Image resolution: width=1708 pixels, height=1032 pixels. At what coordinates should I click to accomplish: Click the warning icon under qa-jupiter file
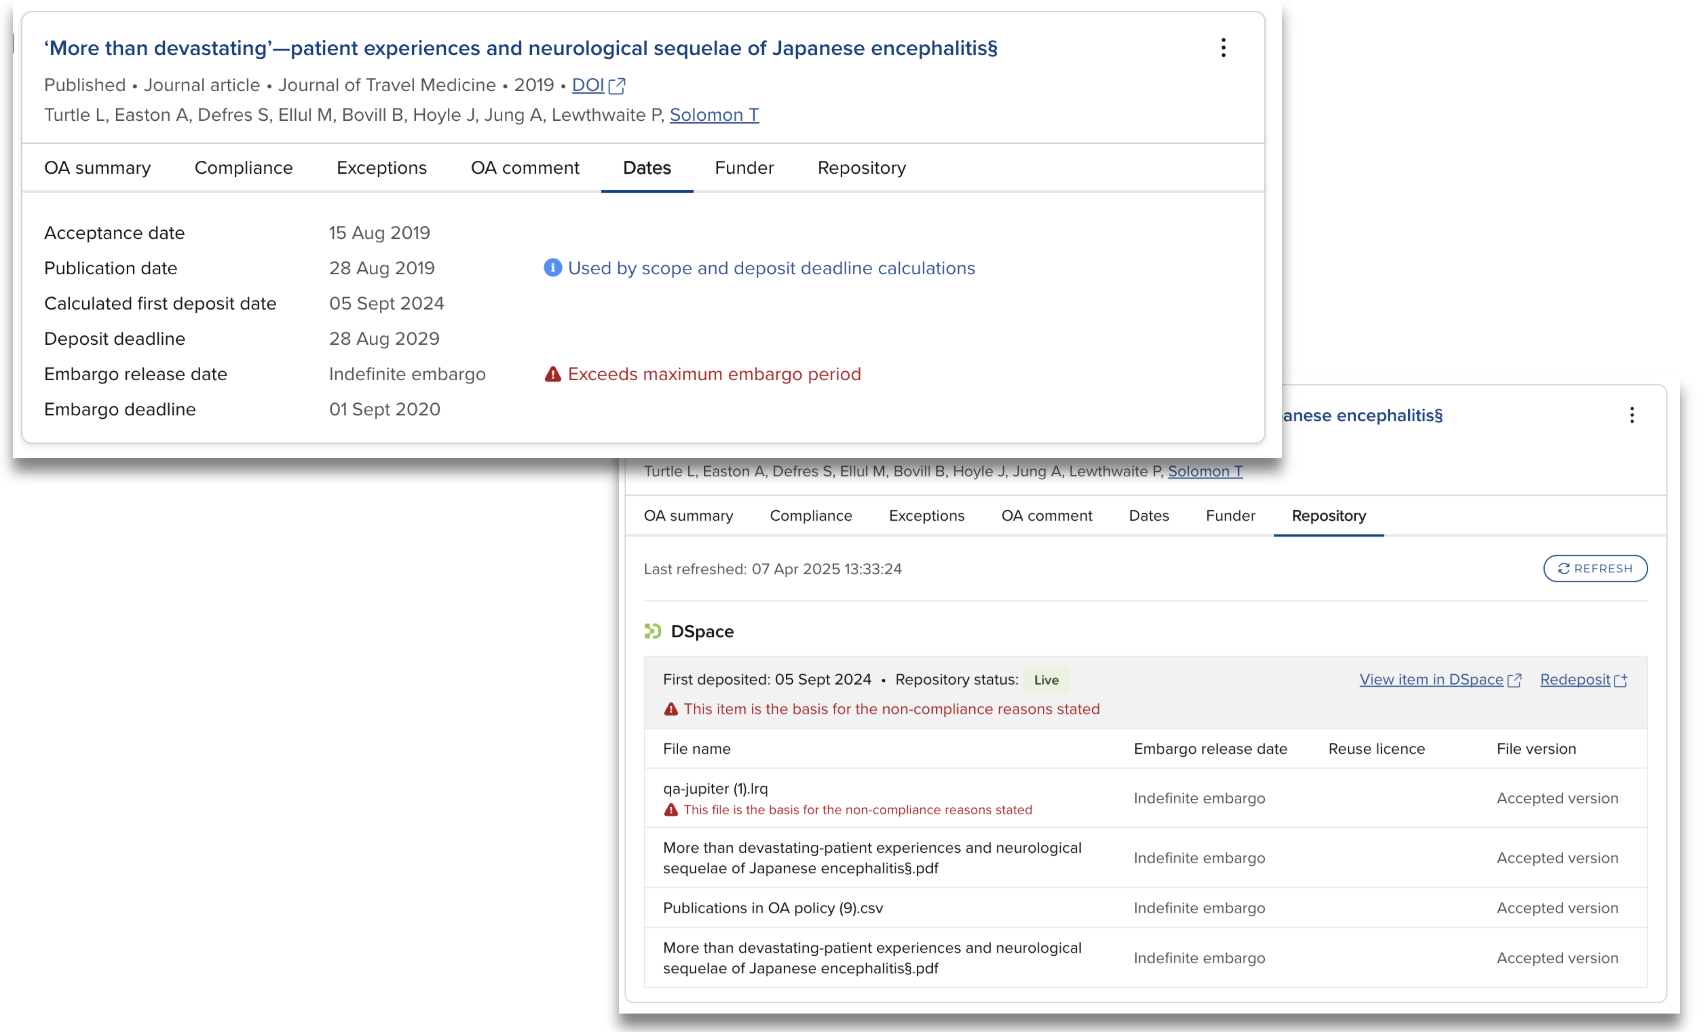coord(671,810)
